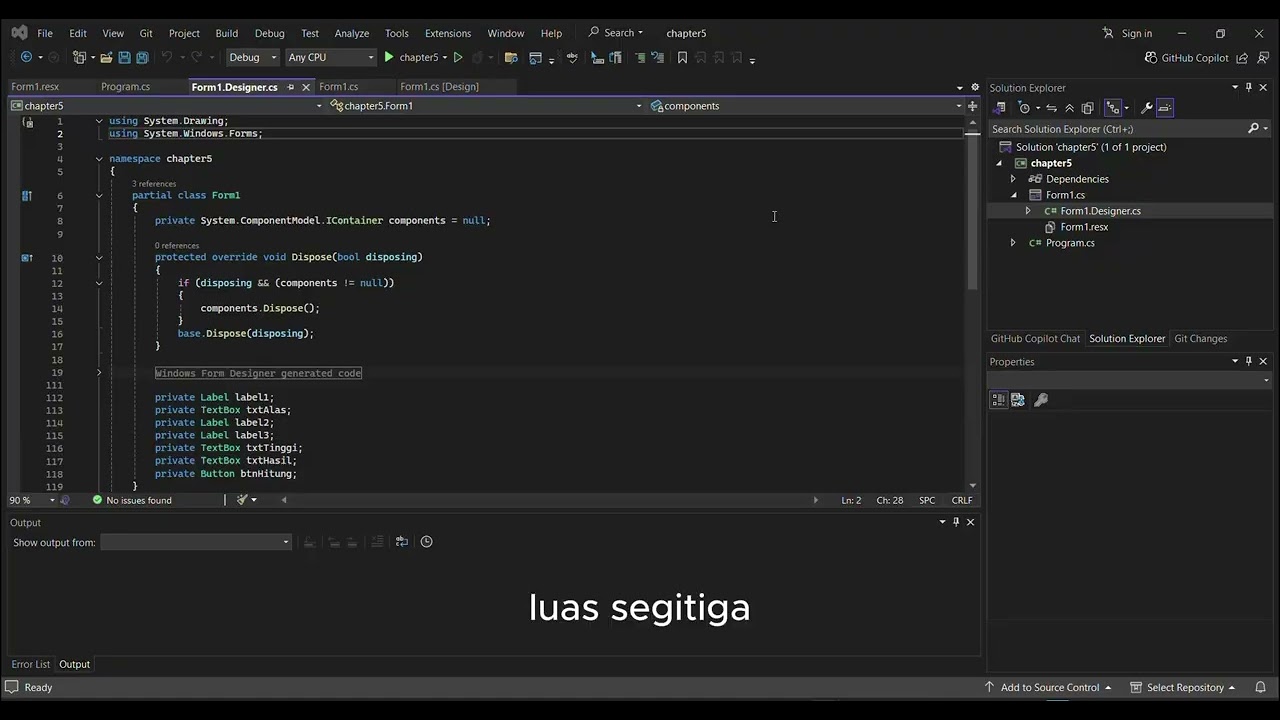Click the Output panel clock timestamp icon

tap(427, 542)
